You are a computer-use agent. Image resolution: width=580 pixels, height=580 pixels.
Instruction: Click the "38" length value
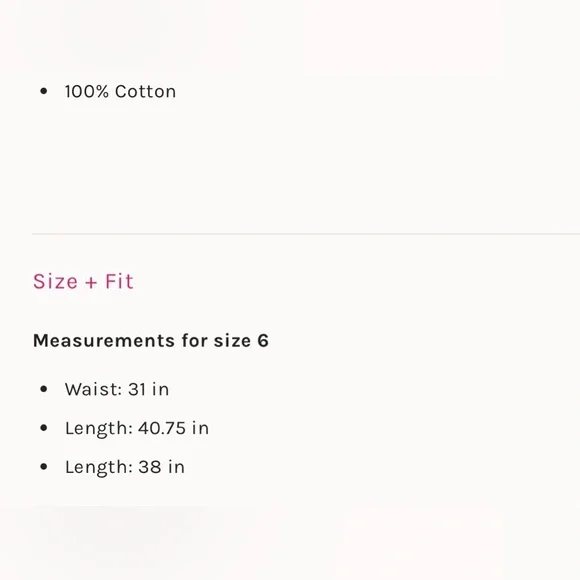click(x=150, y=467)
